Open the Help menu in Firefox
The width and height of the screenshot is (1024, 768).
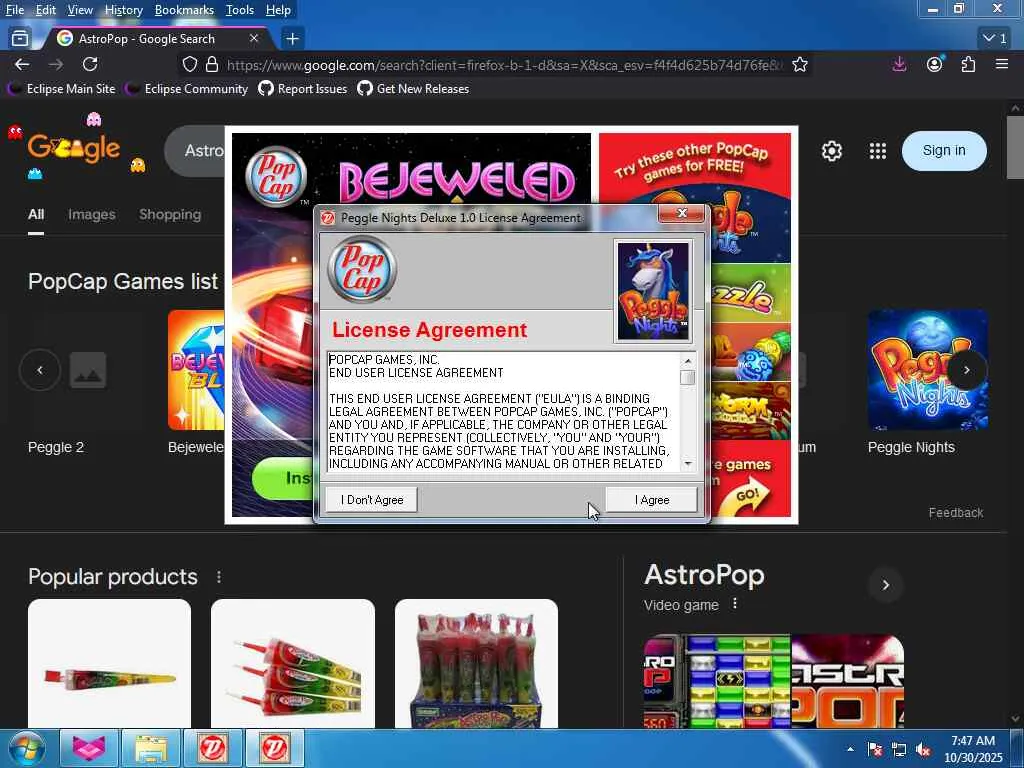point(278,10)
